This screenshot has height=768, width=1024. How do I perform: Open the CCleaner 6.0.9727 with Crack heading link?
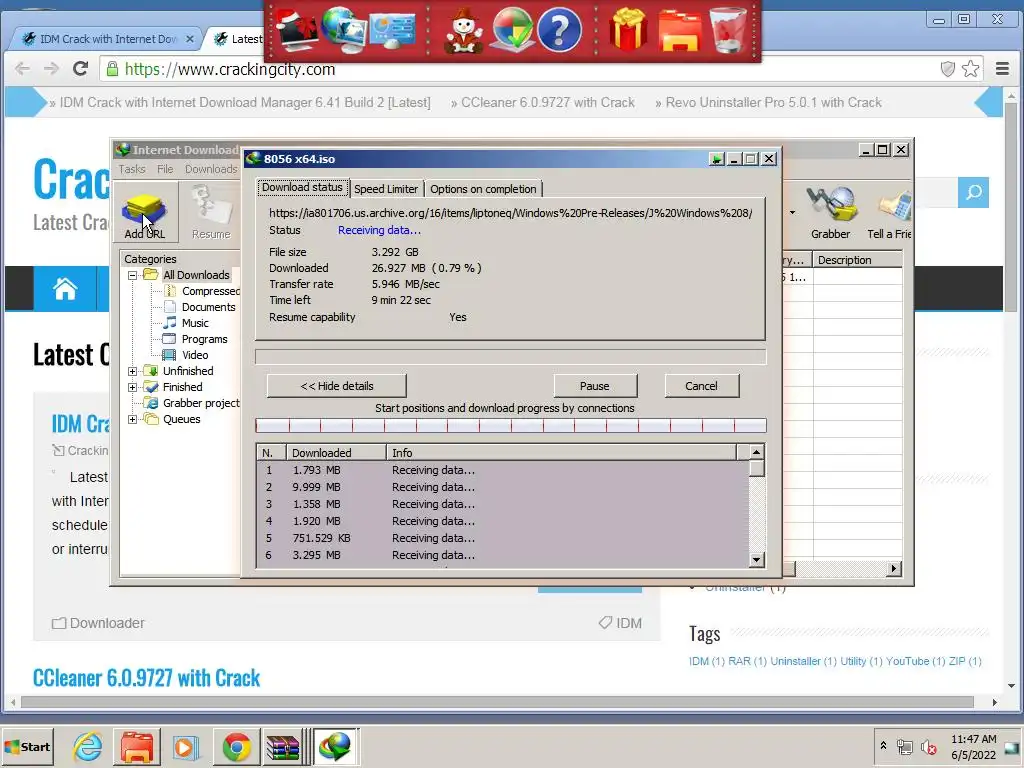pyautogui.click(x=146, y=678)
